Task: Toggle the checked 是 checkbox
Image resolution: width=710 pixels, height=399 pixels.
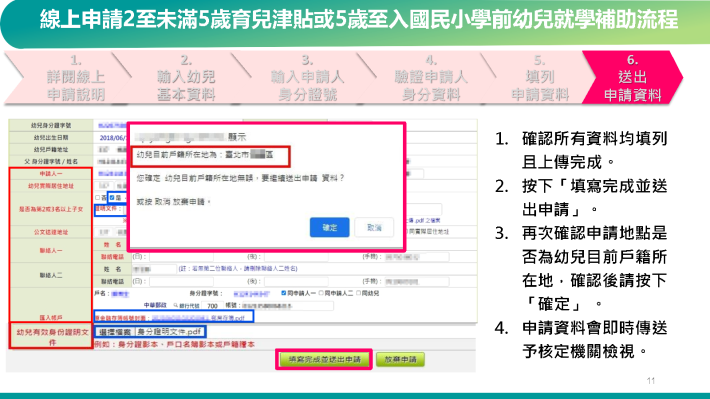Action: pos(112,198)
